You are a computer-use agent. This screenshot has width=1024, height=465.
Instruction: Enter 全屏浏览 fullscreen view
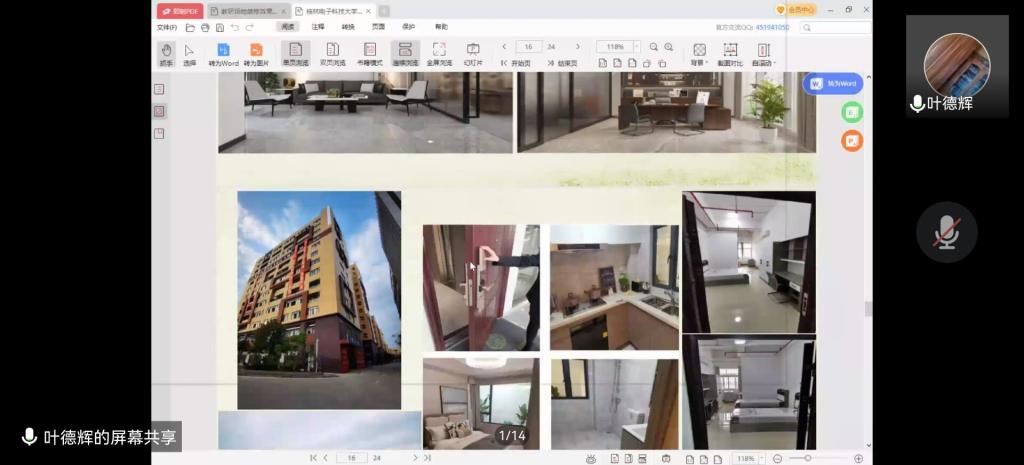click(439, 53)
